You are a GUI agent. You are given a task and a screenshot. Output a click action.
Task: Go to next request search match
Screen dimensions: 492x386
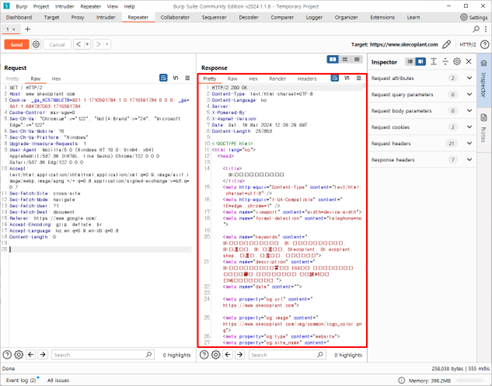[x=43, y=355]
